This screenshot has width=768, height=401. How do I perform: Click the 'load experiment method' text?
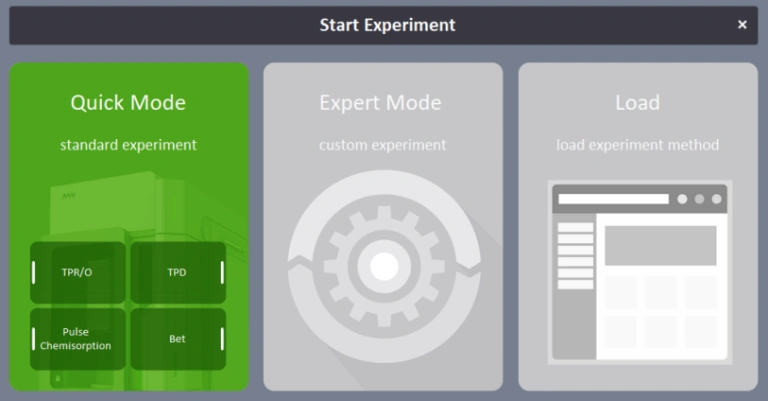[637, 145]
